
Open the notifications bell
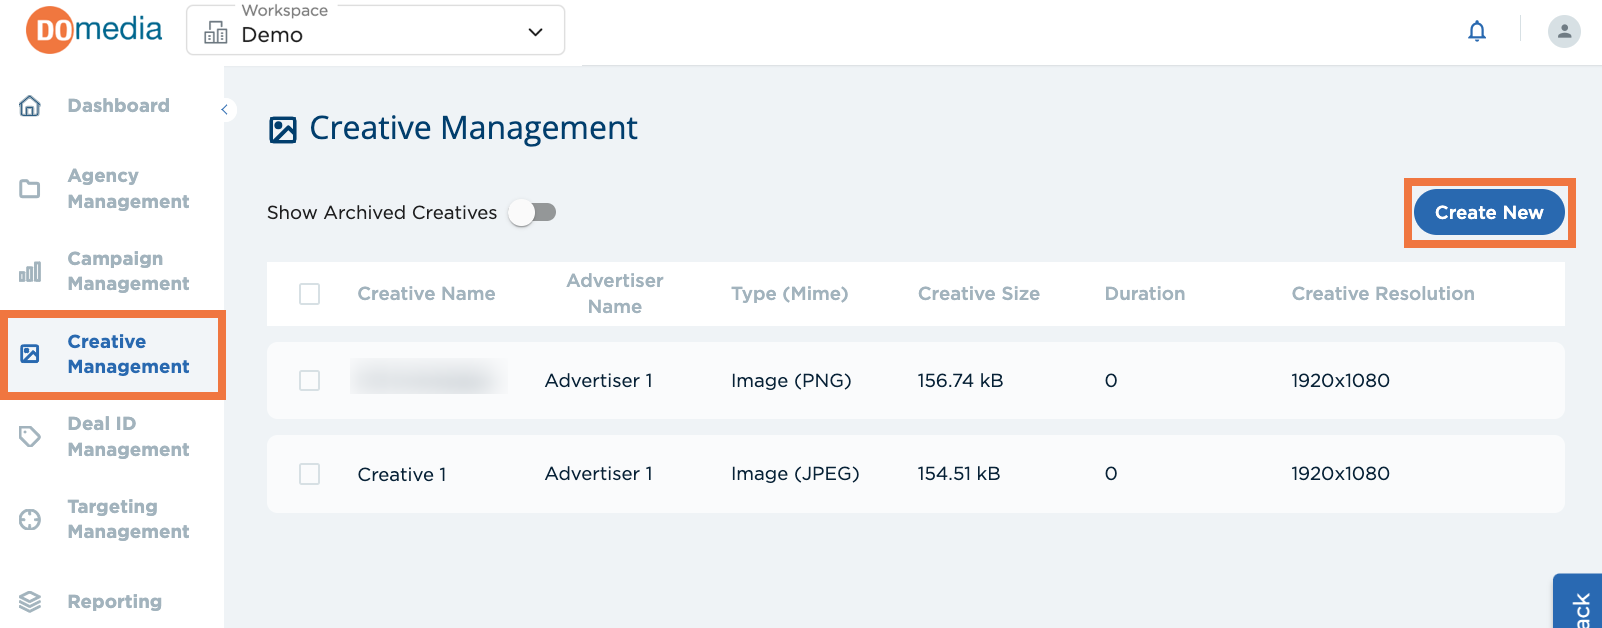click(1477, 31)
